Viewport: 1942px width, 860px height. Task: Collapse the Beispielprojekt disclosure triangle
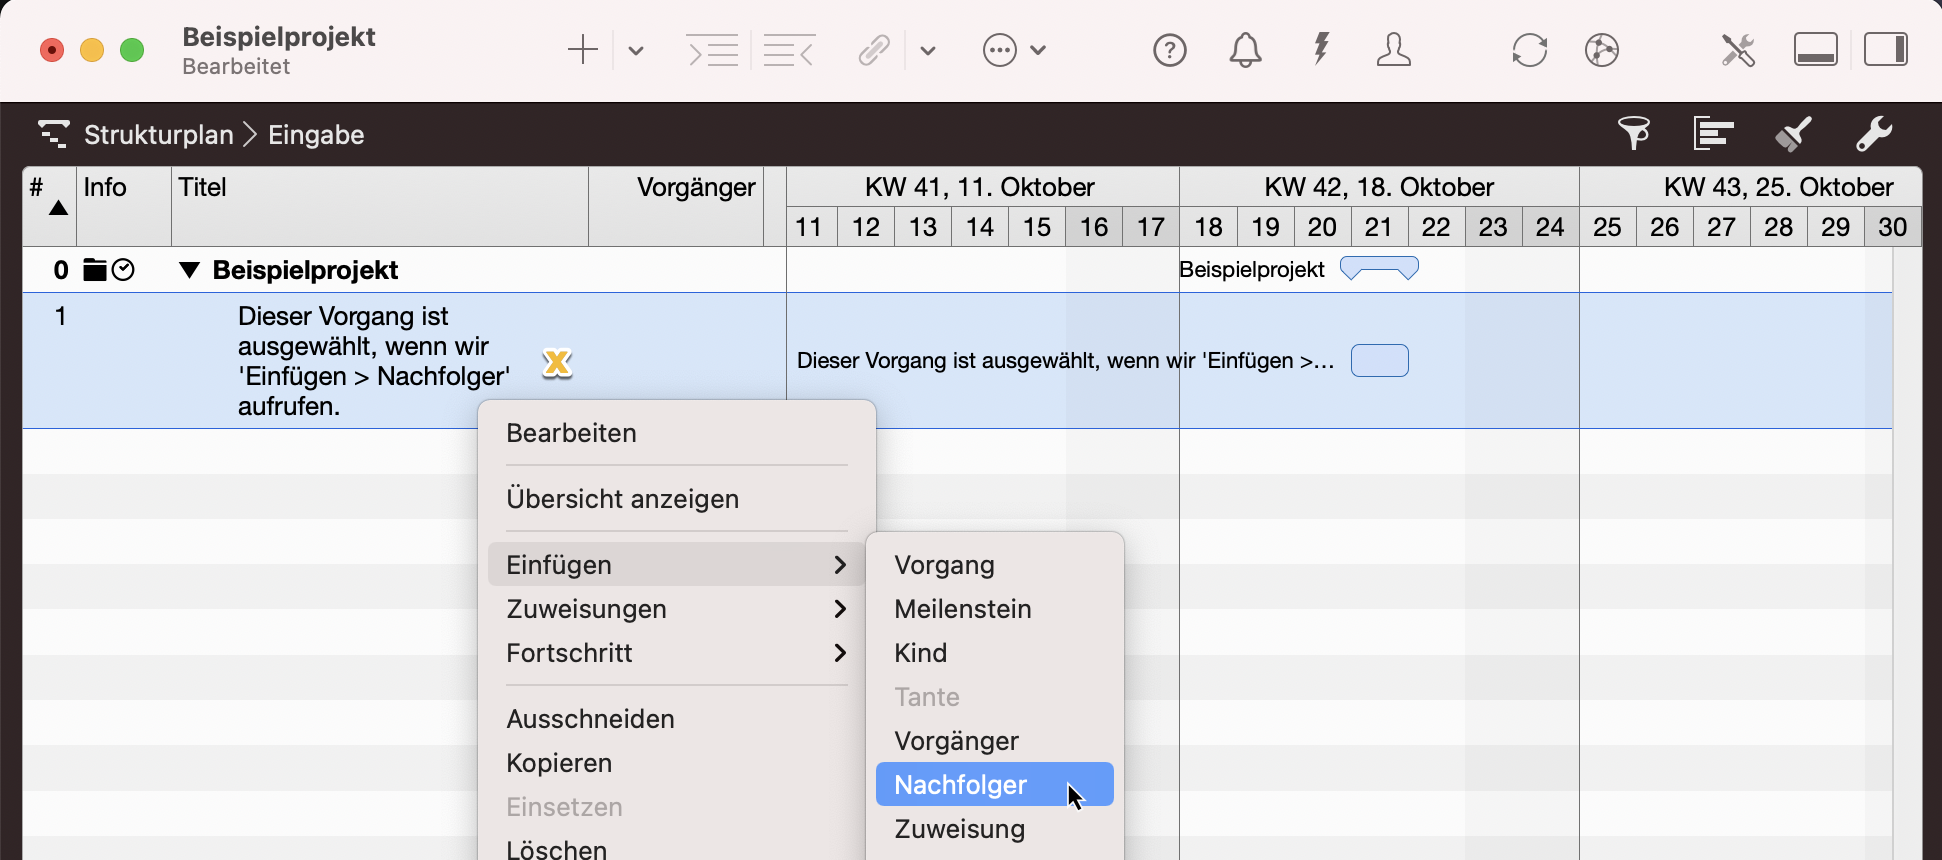[189, 270]
